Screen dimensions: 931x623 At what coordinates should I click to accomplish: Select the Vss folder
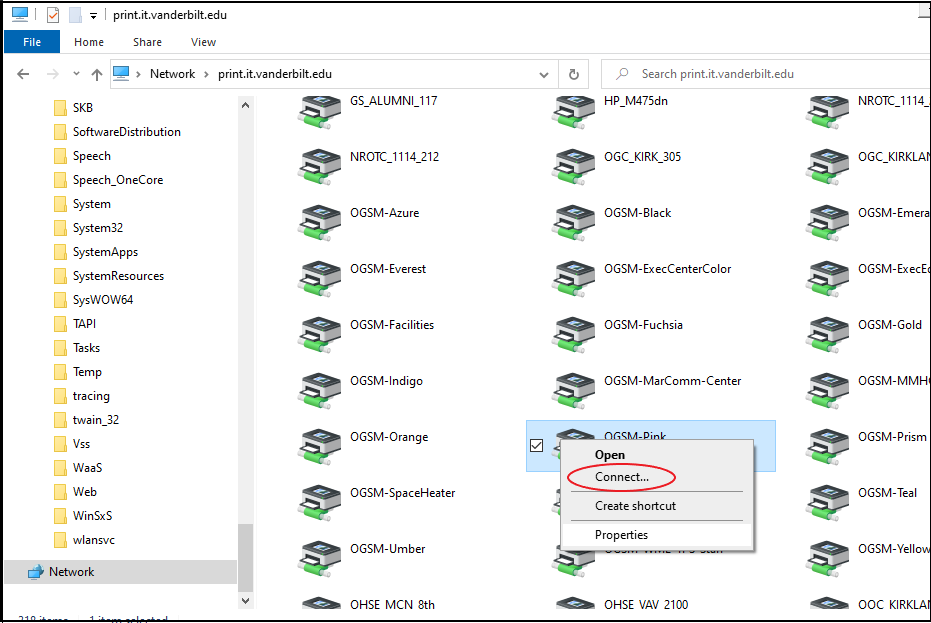(72, 444)
